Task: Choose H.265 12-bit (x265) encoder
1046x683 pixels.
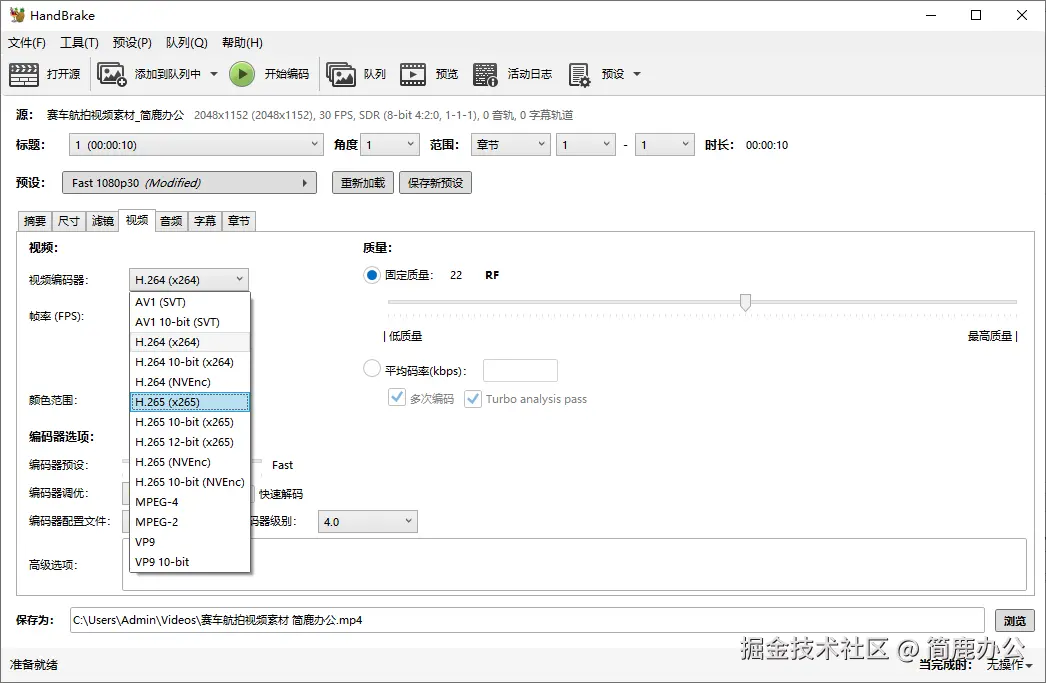Action: tap(189, 442)
